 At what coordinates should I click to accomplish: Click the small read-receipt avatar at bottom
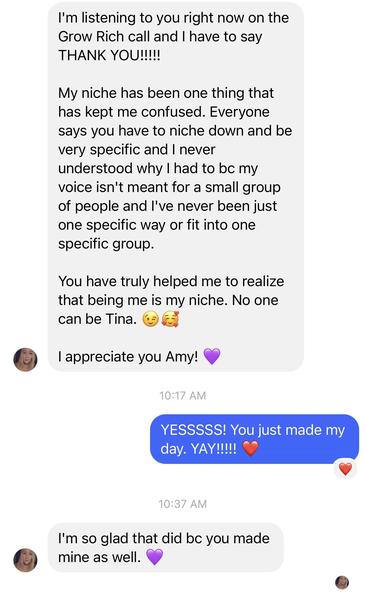click(x=342, y=582)
